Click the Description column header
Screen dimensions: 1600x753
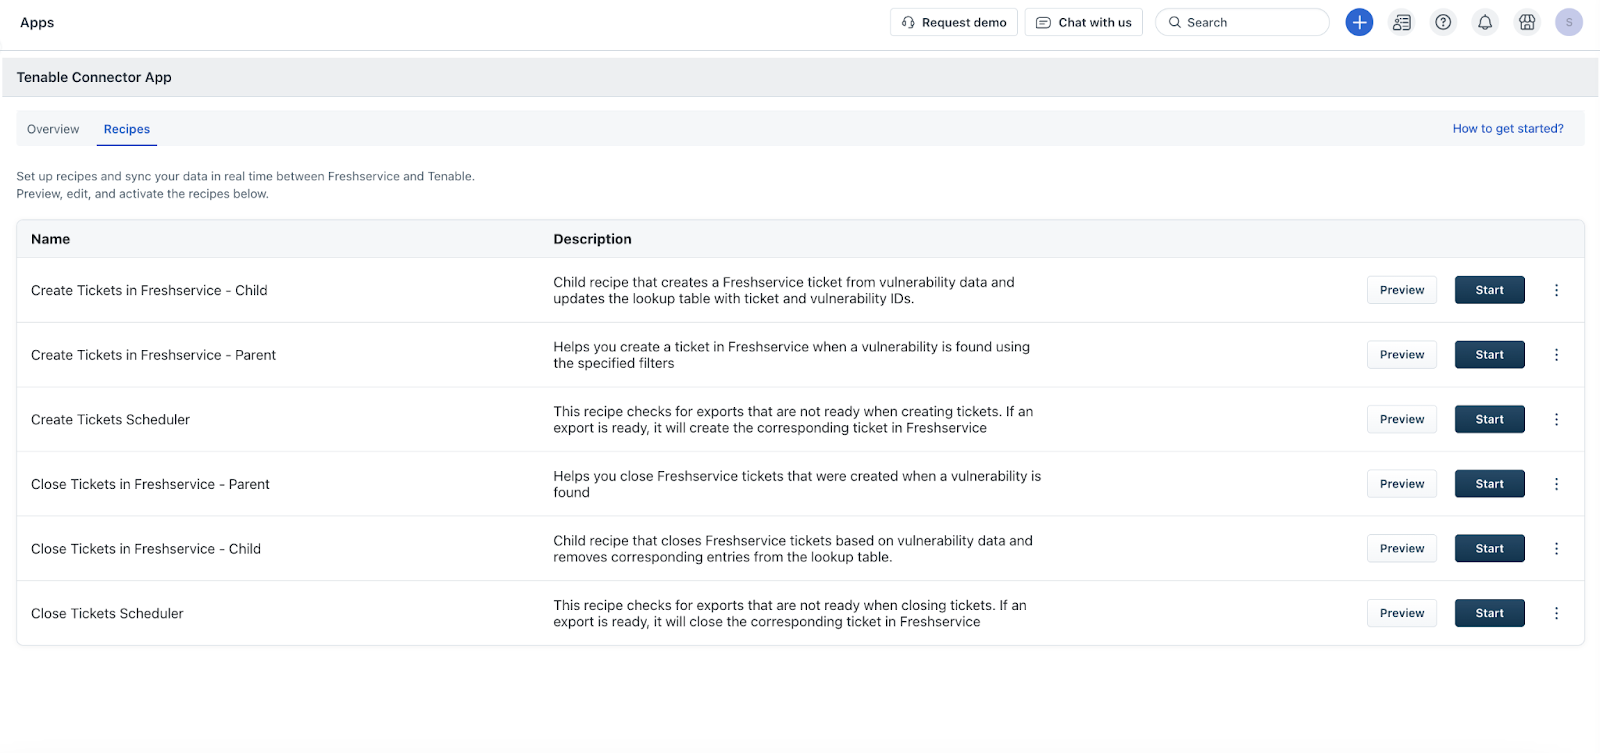pos(592,239)
